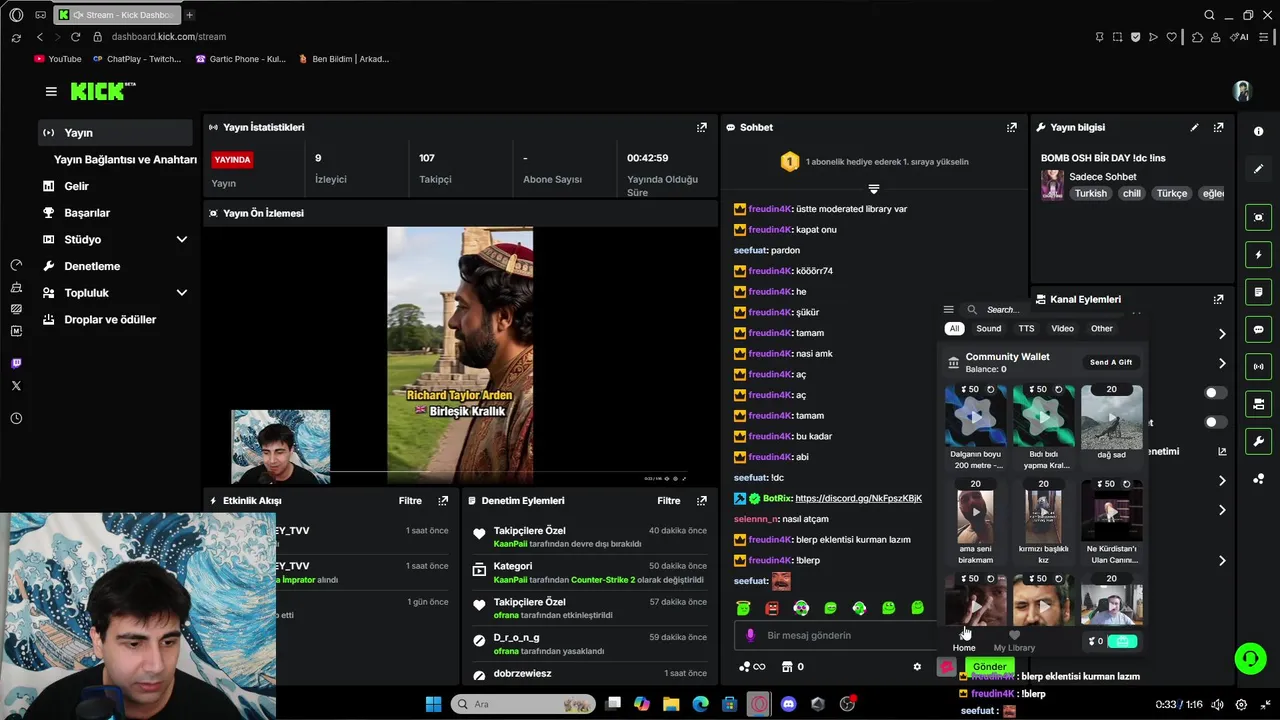Open the Windows Start menu

433,704
